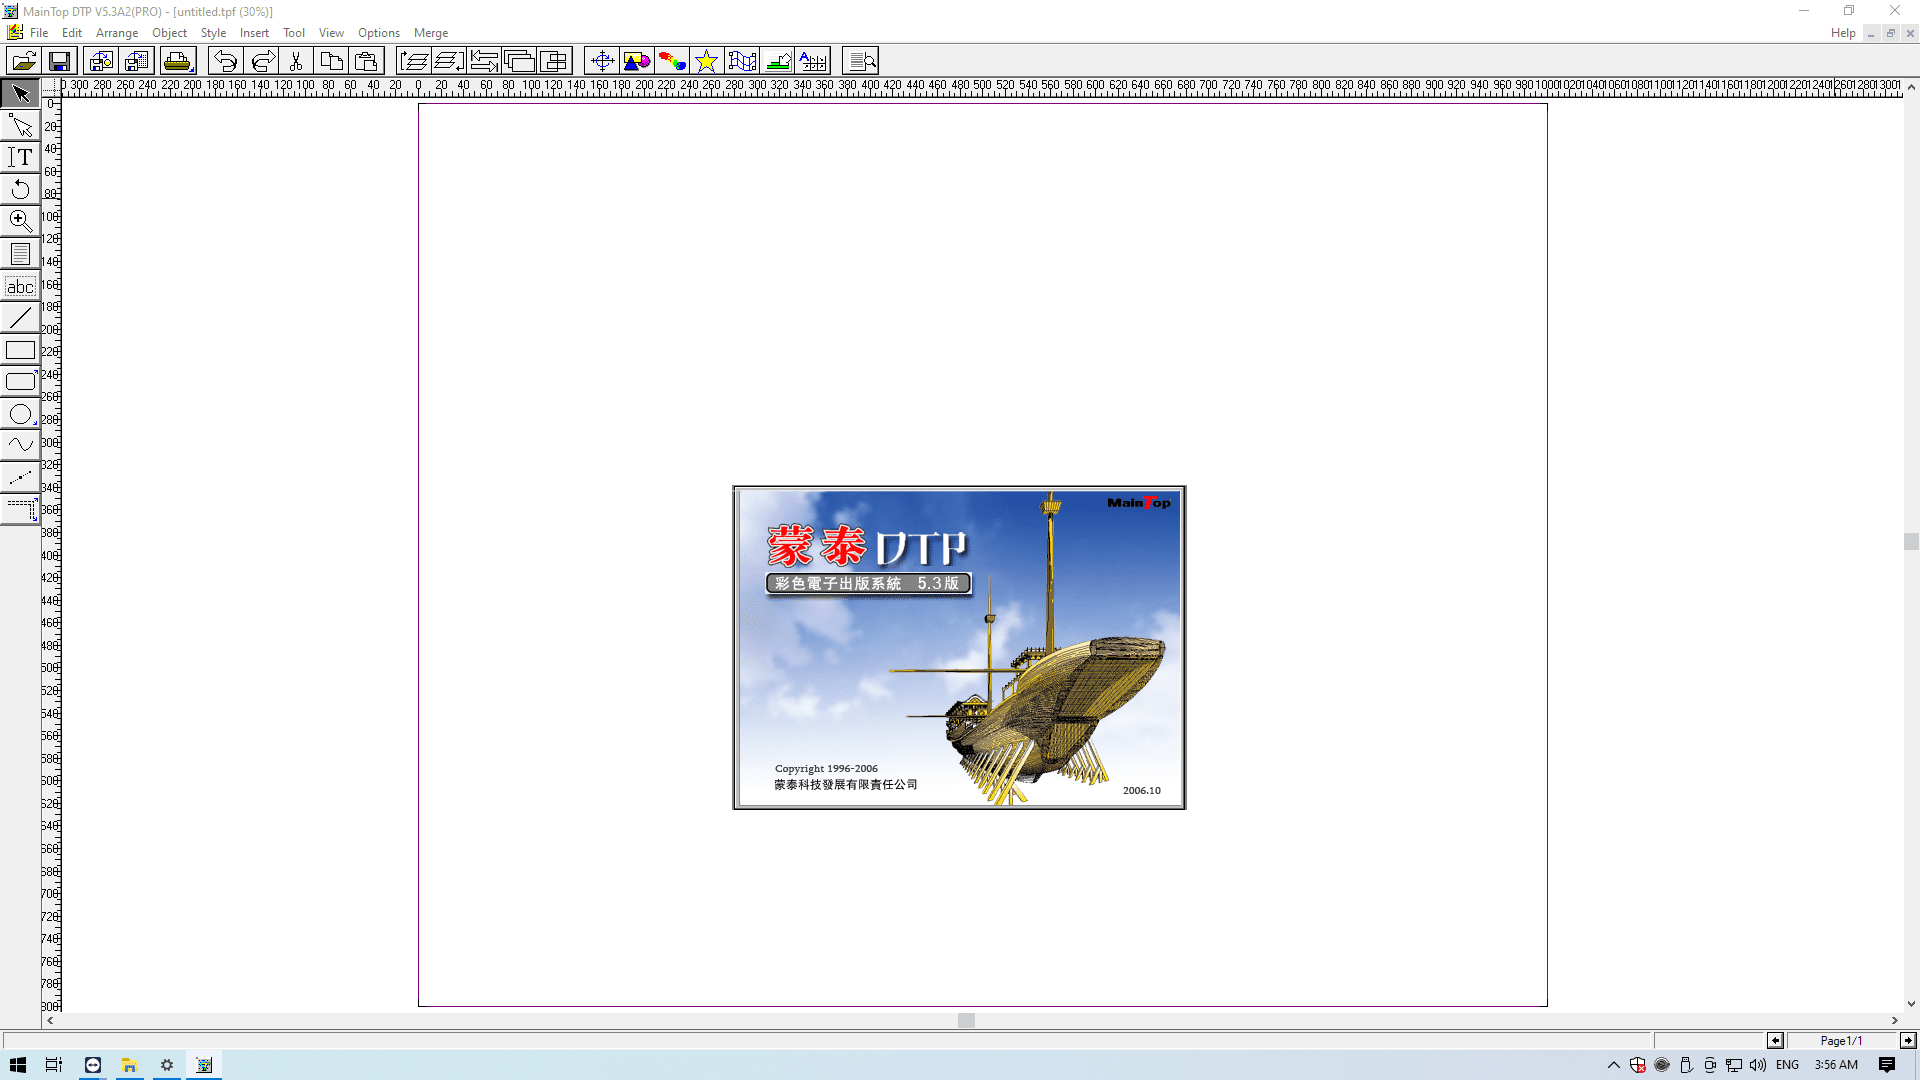The height and width of the screenshot is (1080, 1920).
Task: Click the vertical scrollbar down arrow
Action: click(x=1911, y=1004)
